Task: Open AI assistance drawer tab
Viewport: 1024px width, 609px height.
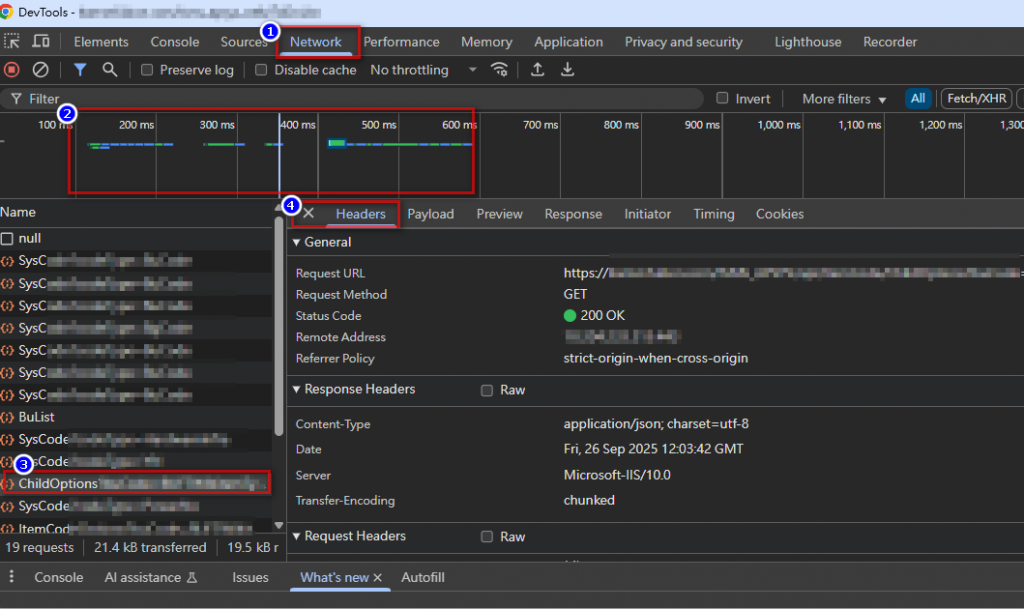Action: click(x=150, y=578)
